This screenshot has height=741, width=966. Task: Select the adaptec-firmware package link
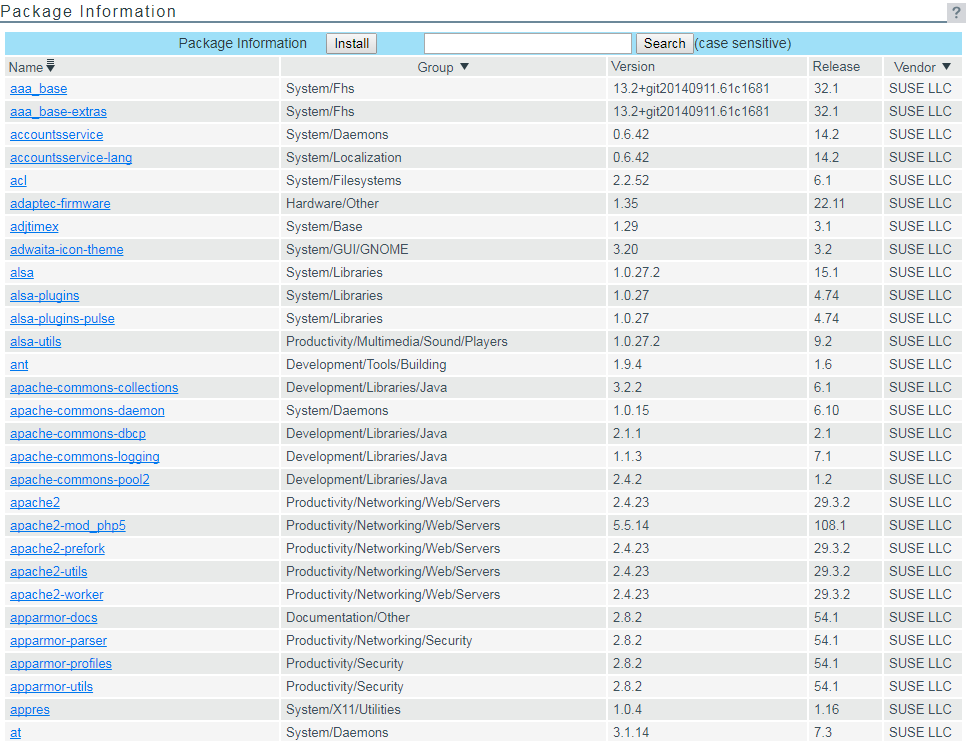point(60,204)
